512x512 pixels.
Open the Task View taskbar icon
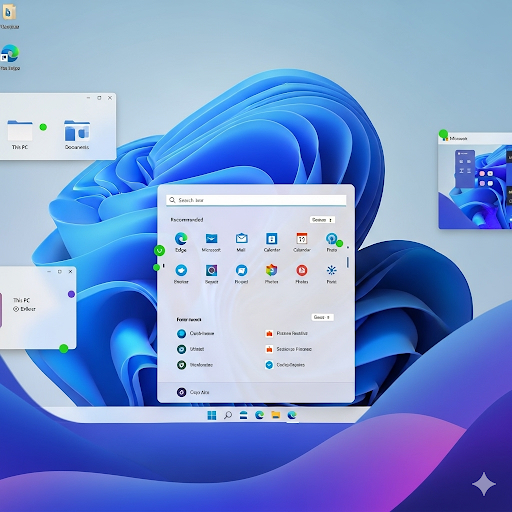click(244, 415)
